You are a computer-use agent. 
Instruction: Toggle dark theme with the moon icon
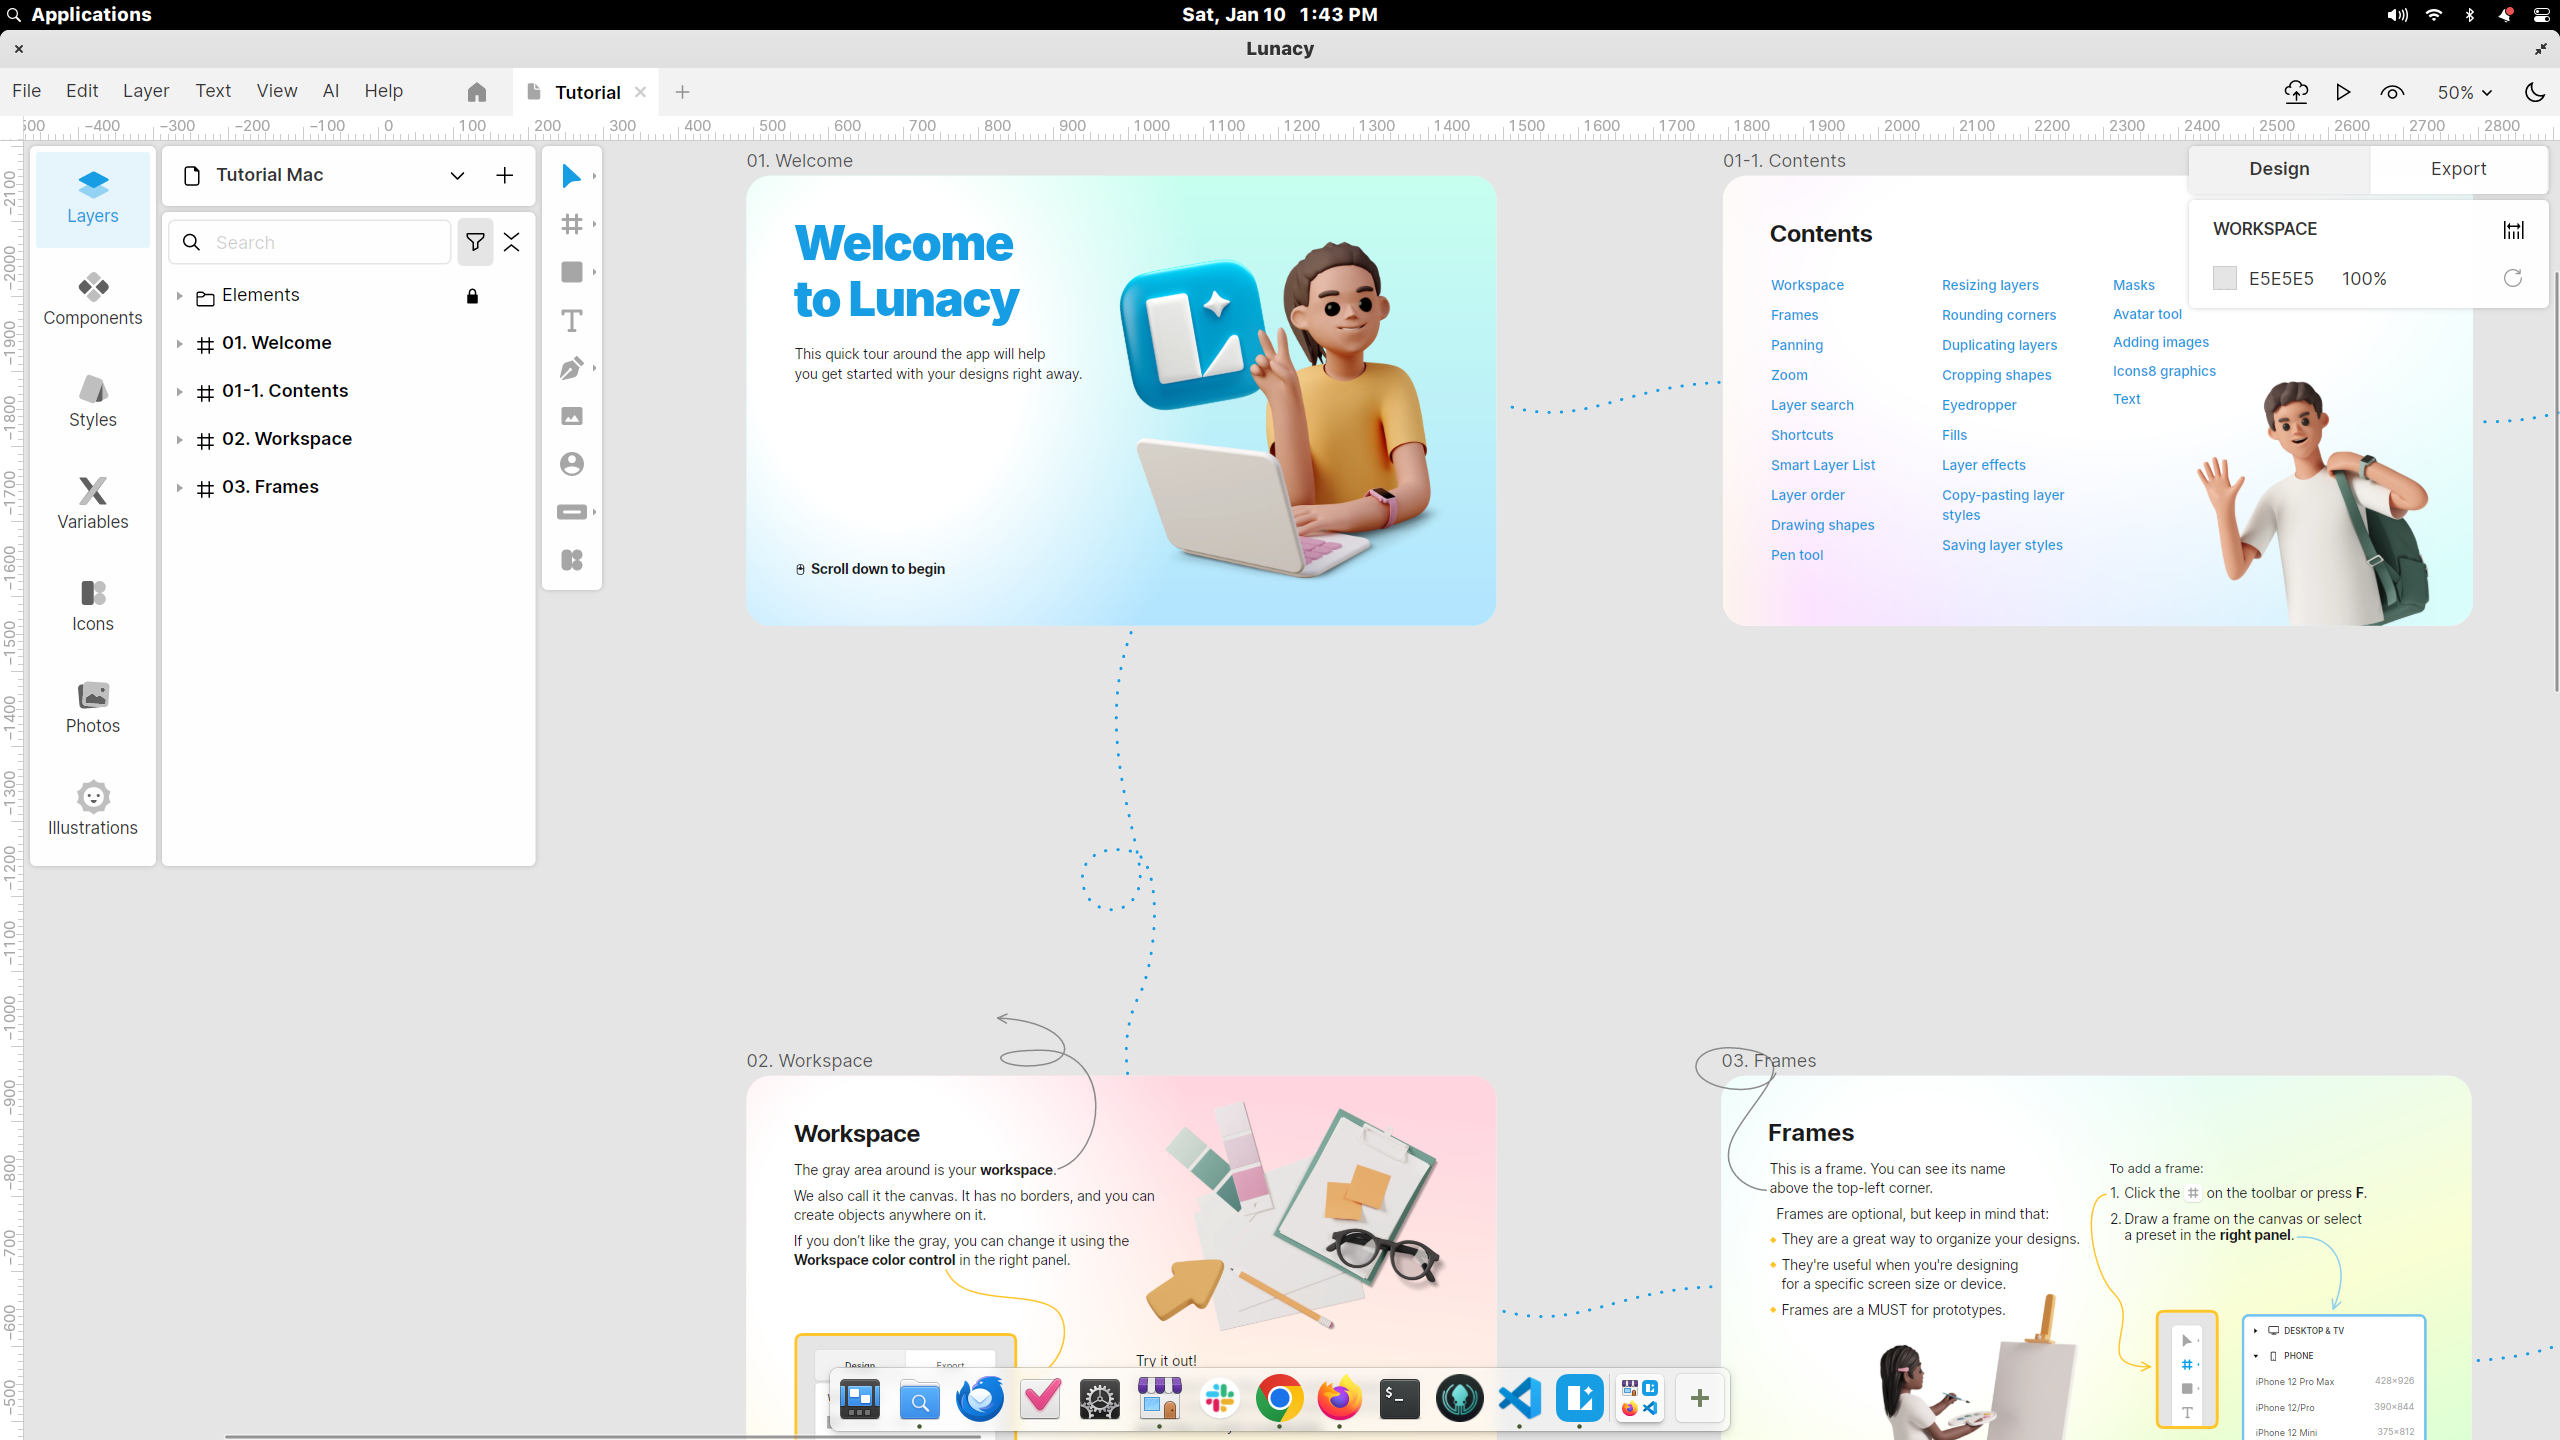point(2534,92)
